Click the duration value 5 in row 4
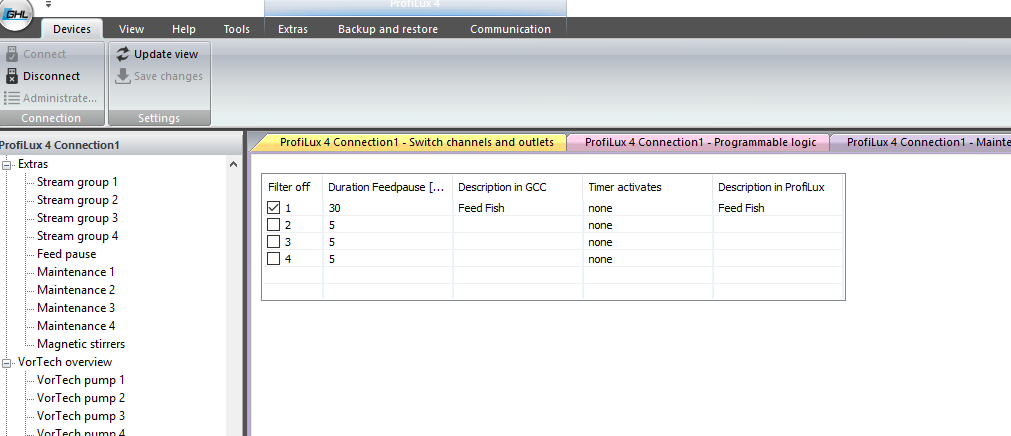1011x436 pixels. pos(331,259)
